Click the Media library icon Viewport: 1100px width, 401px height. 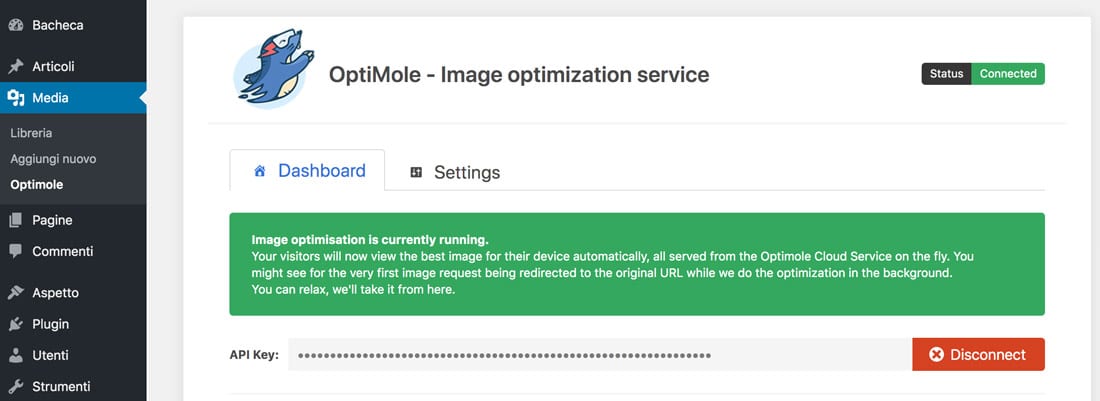15,98
